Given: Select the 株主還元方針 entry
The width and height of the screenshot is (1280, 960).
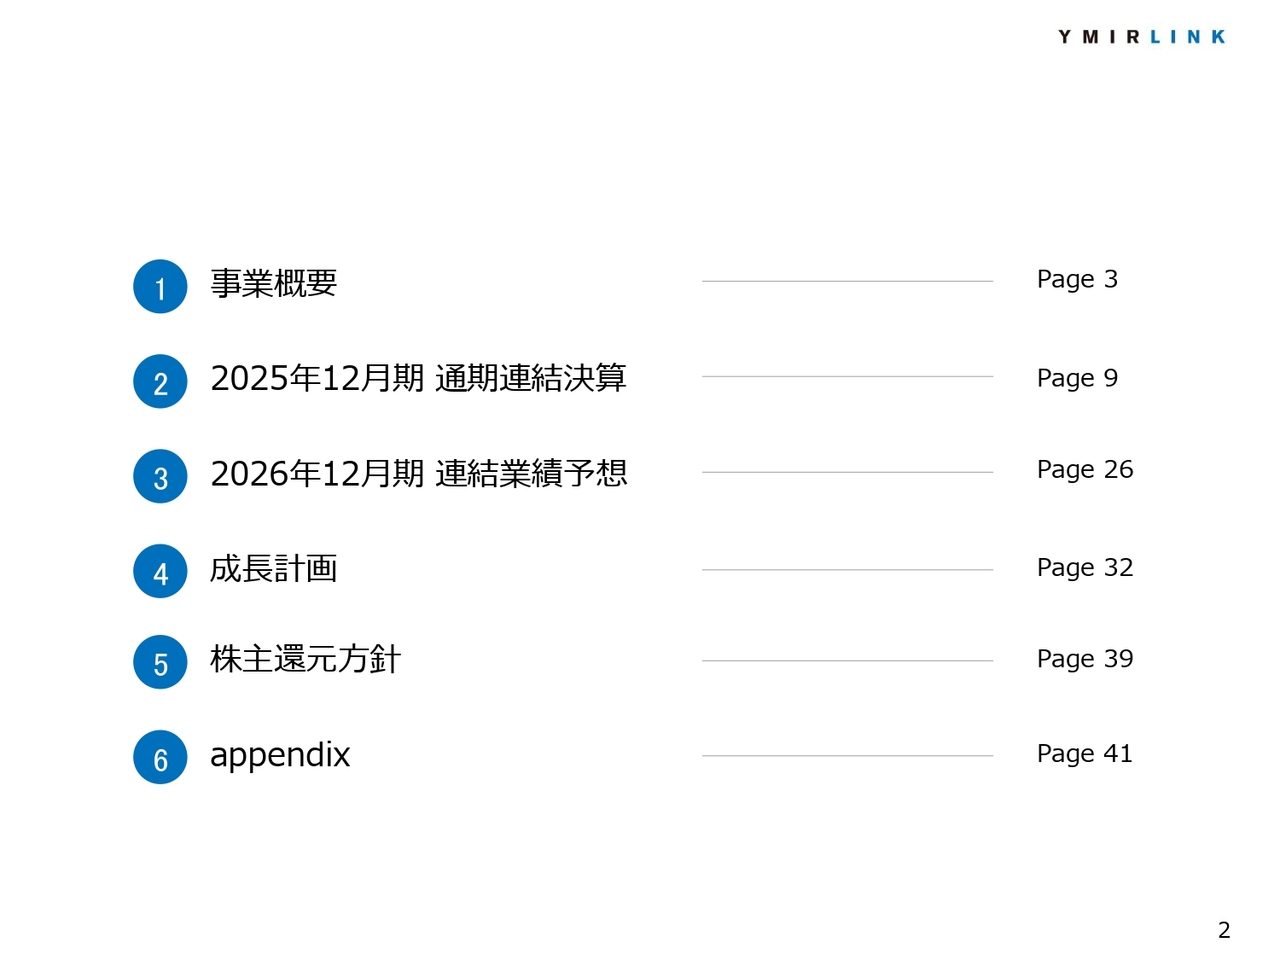Looking at the screenshot, I should click(305, 659).
